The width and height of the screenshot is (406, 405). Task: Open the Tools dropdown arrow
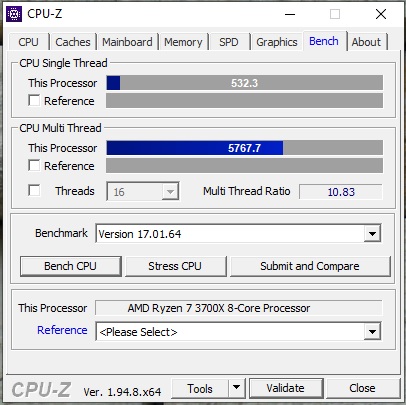[237, 388]
